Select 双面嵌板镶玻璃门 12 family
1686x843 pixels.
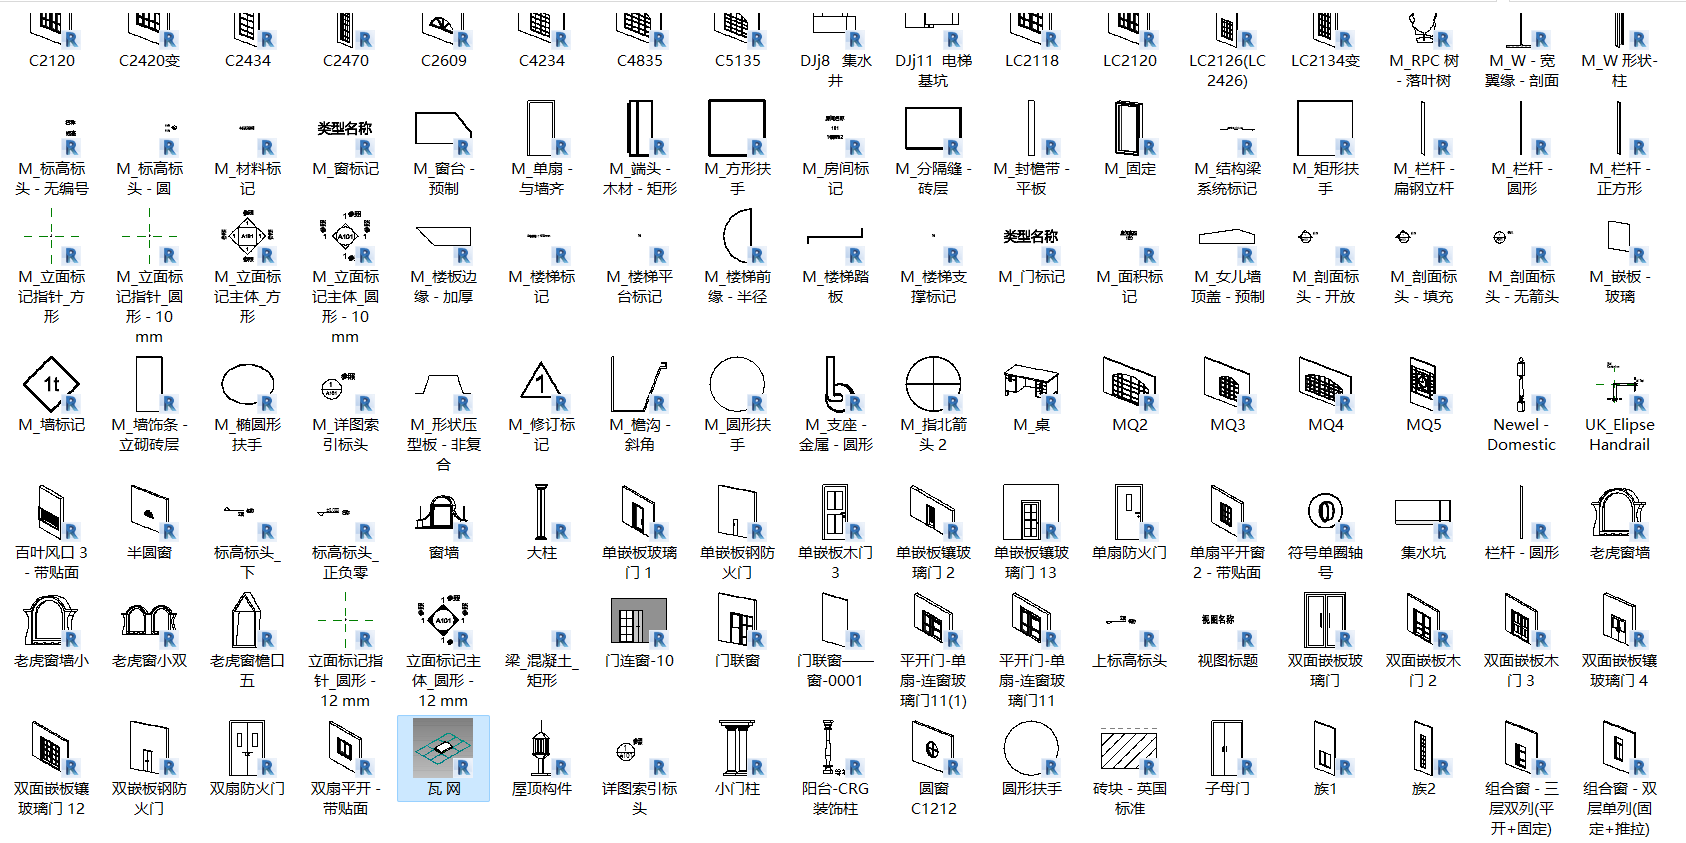51,768
